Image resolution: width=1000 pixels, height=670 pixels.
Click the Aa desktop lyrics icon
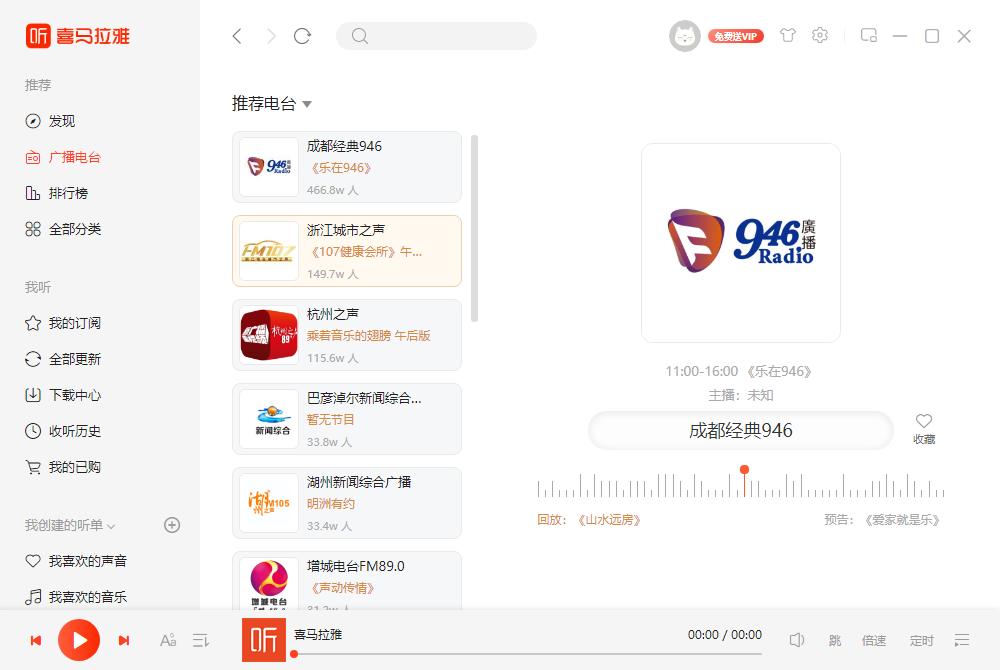coord(167,640)
